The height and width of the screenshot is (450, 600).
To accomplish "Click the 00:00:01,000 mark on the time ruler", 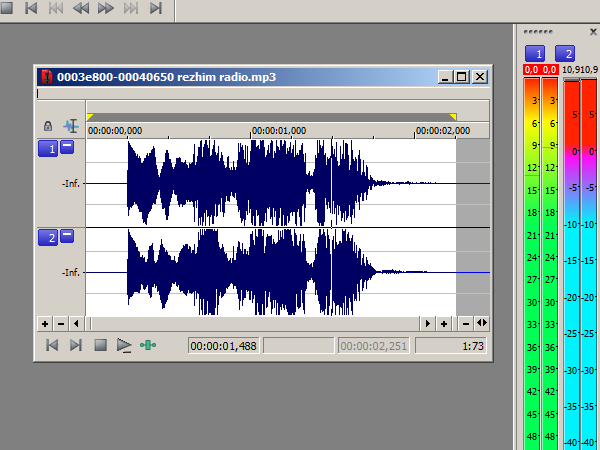I will point(279,131).
